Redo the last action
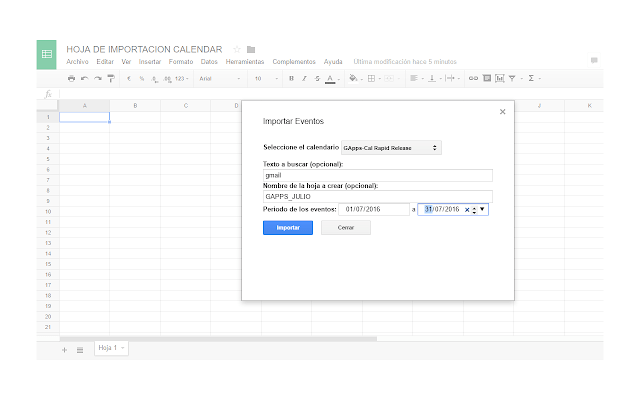Screen dimensions: 640x400 (x=98, y=78)
